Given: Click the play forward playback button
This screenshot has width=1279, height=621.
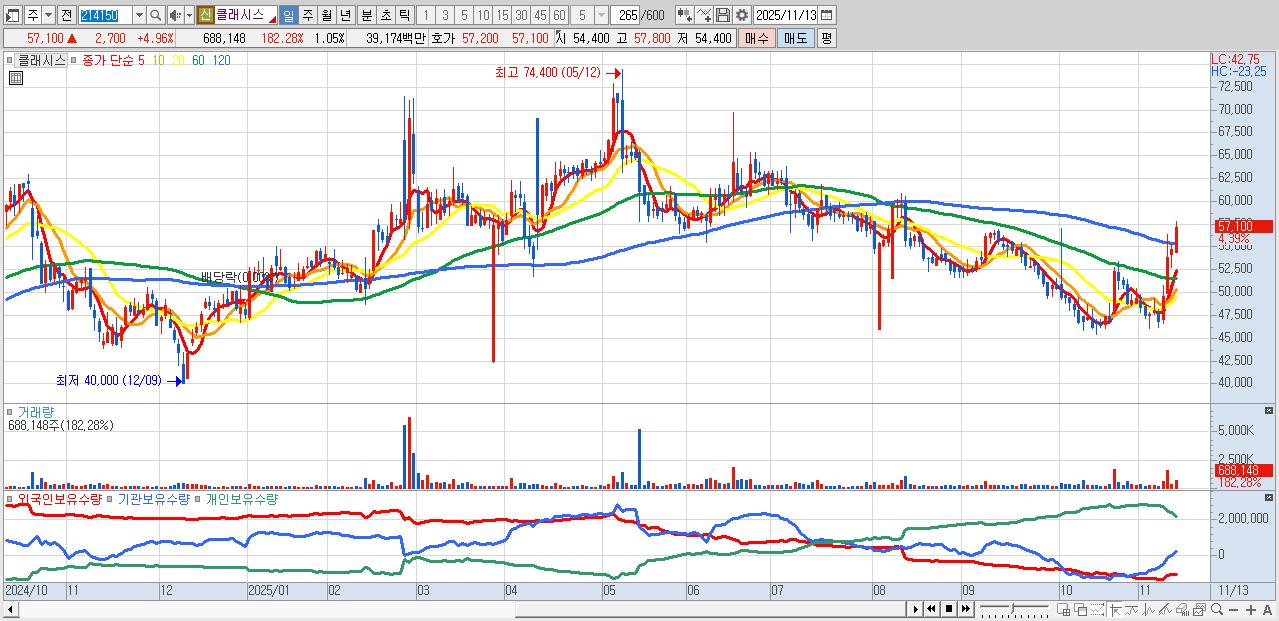Looking at the screenshot, I should coord(916,609).
